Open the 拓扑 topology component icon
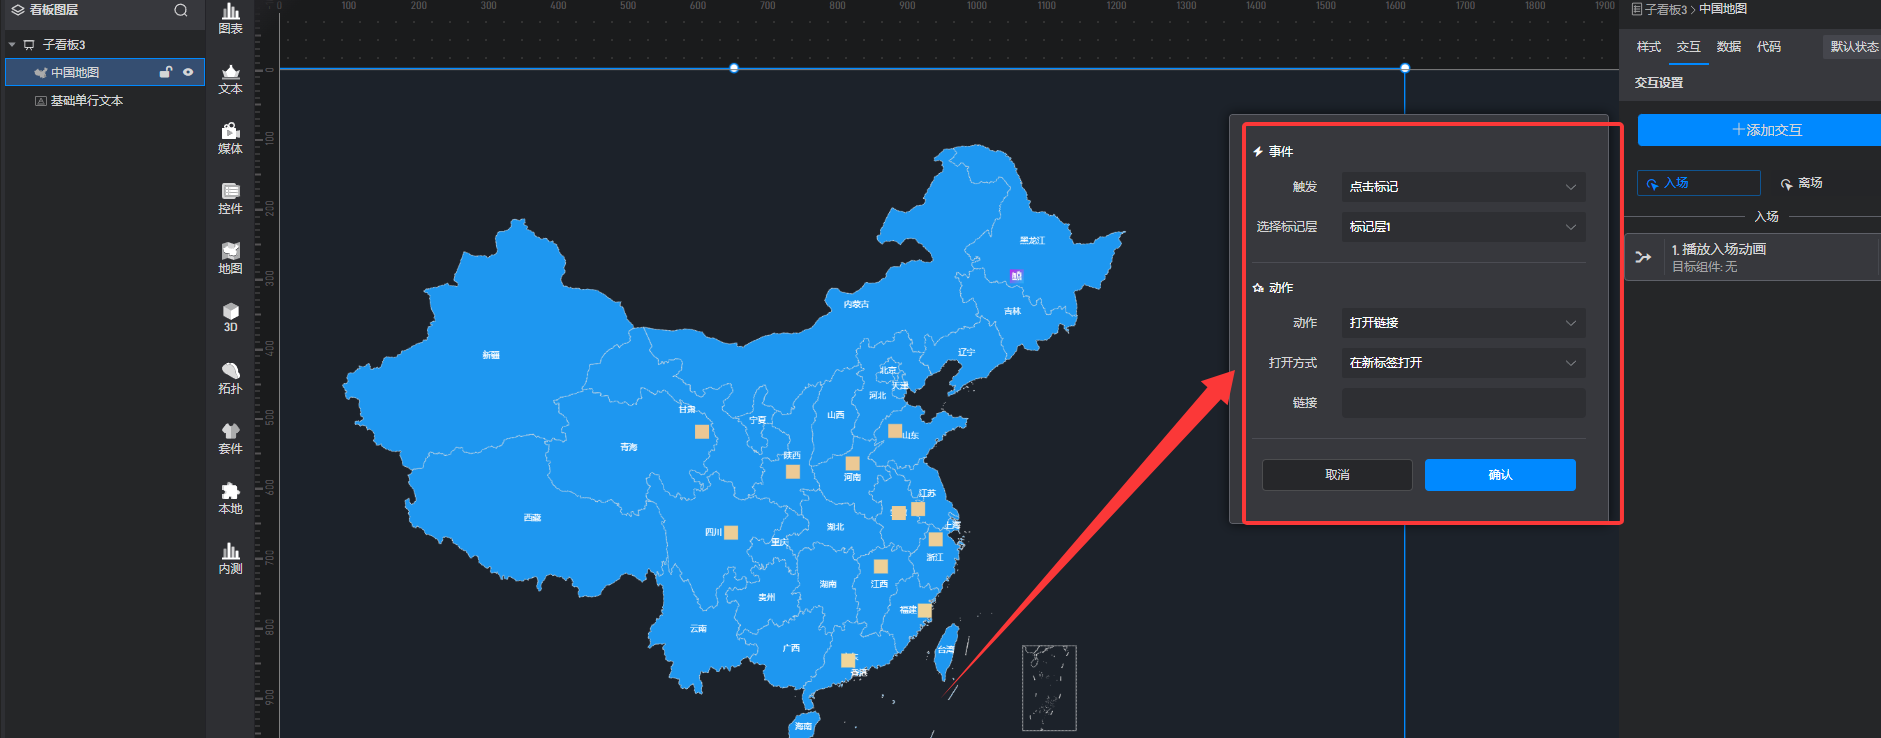 (230, 378)
